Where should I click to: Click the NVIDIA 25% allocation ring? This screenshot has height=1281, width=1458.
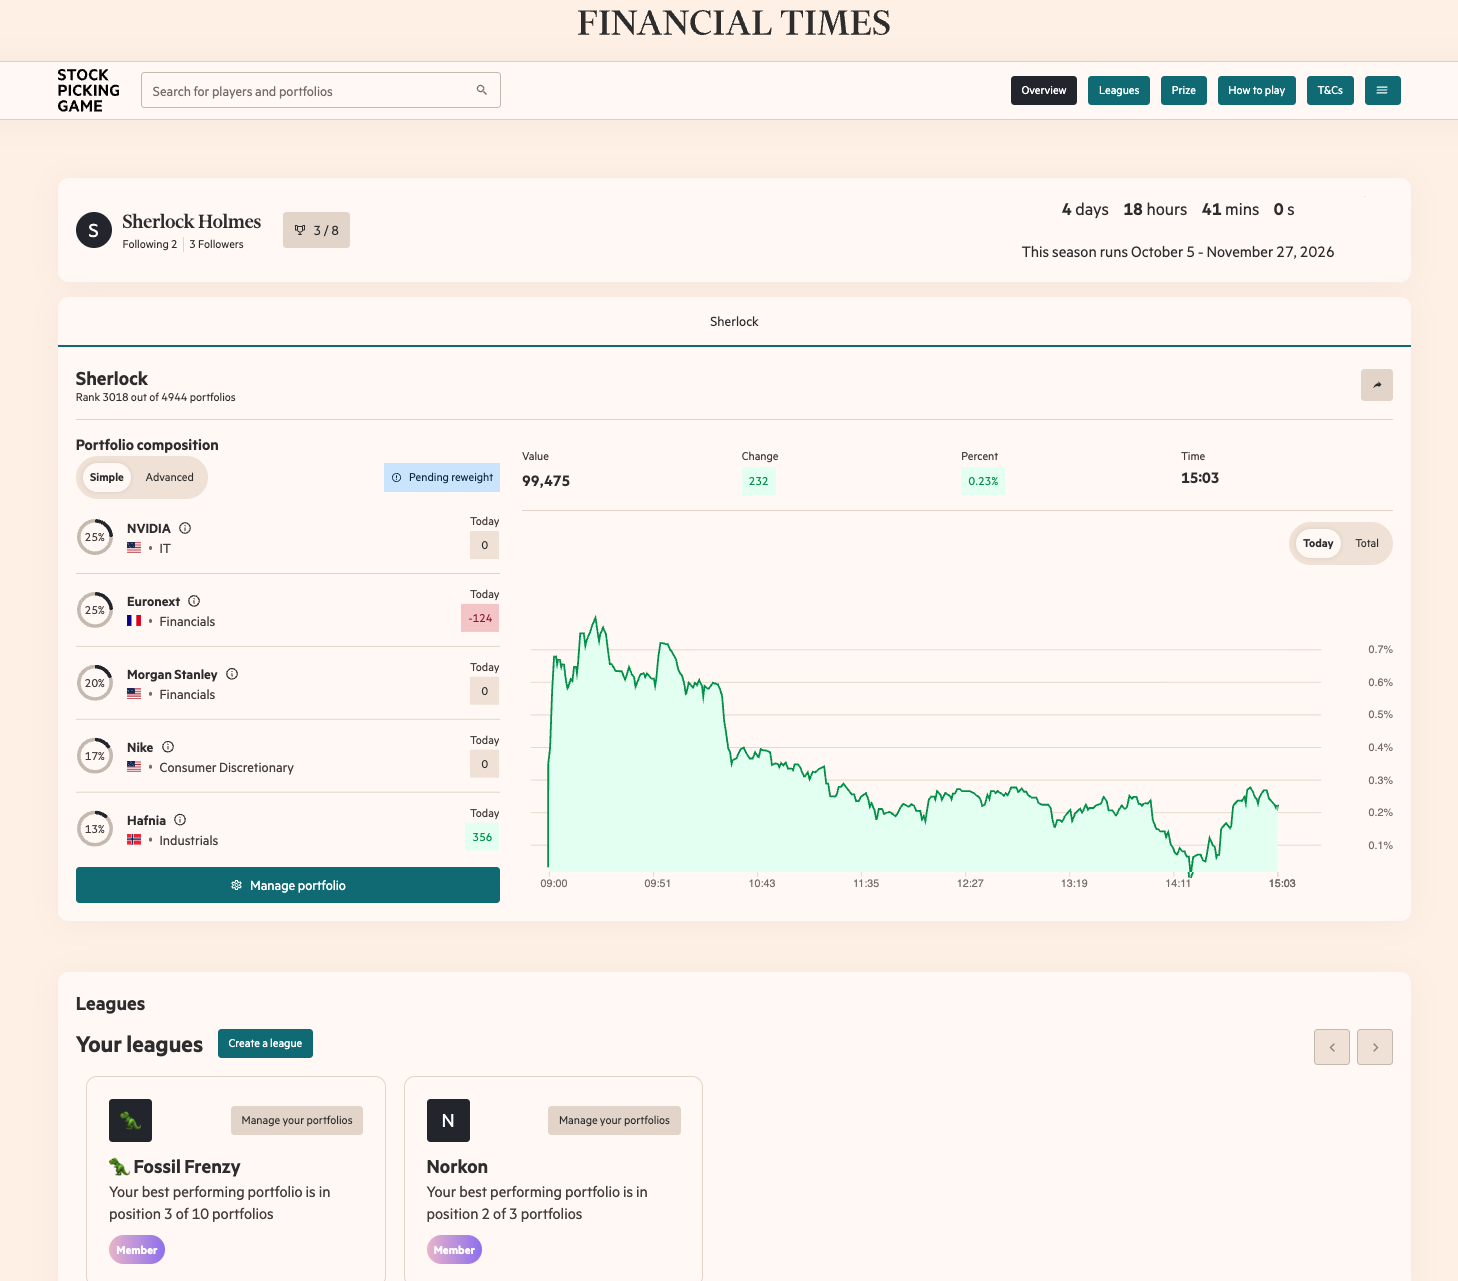(x=95, y=537)
